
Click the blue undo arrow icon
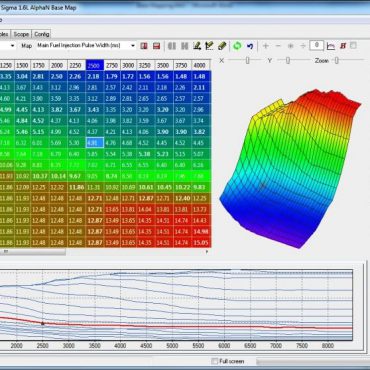250,46
